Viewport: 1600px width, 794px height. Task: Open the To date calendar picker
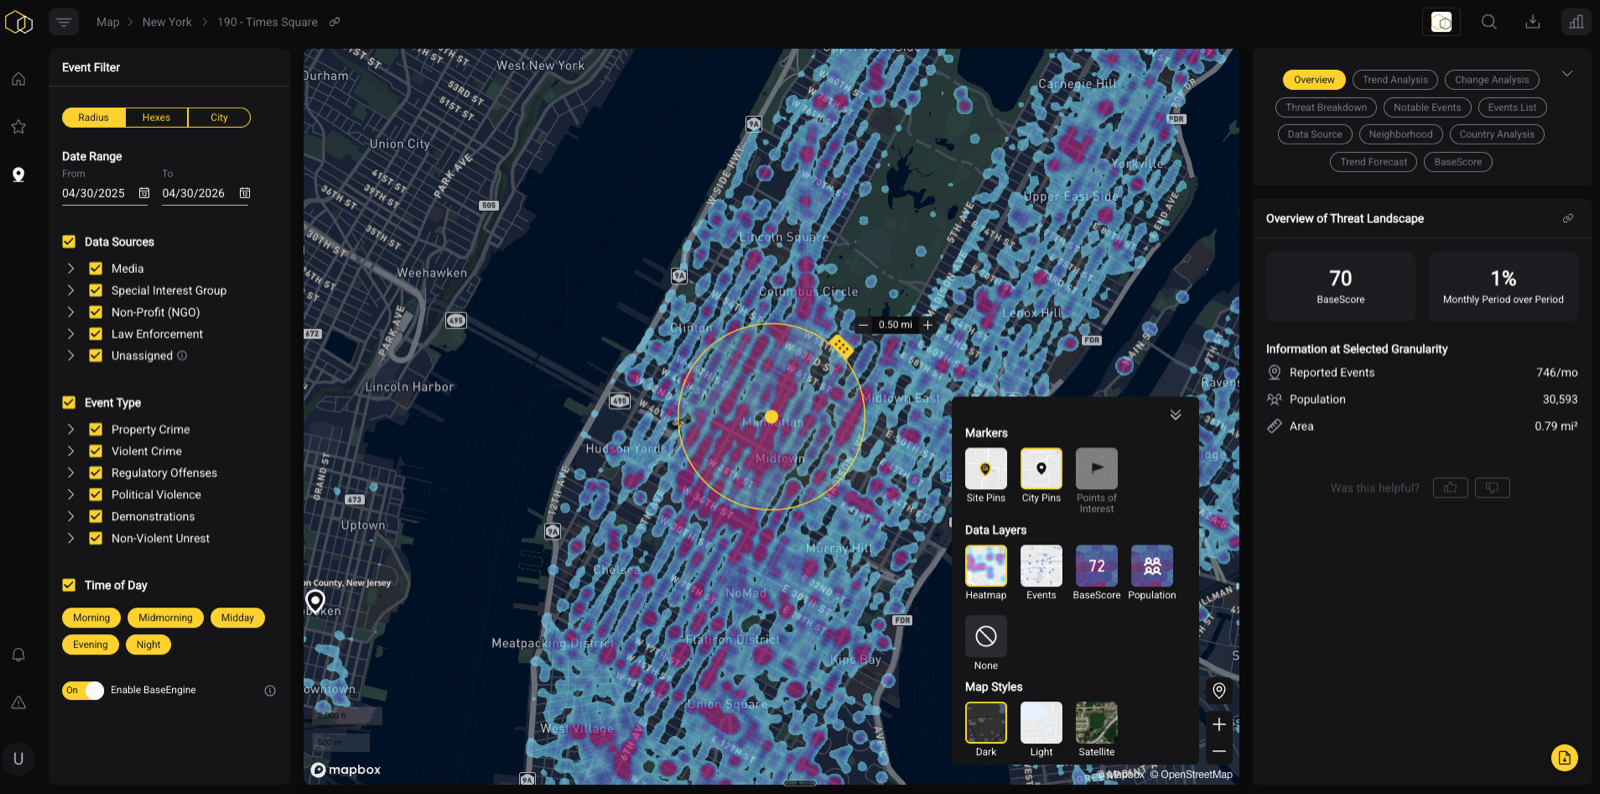tap(245, 193)
